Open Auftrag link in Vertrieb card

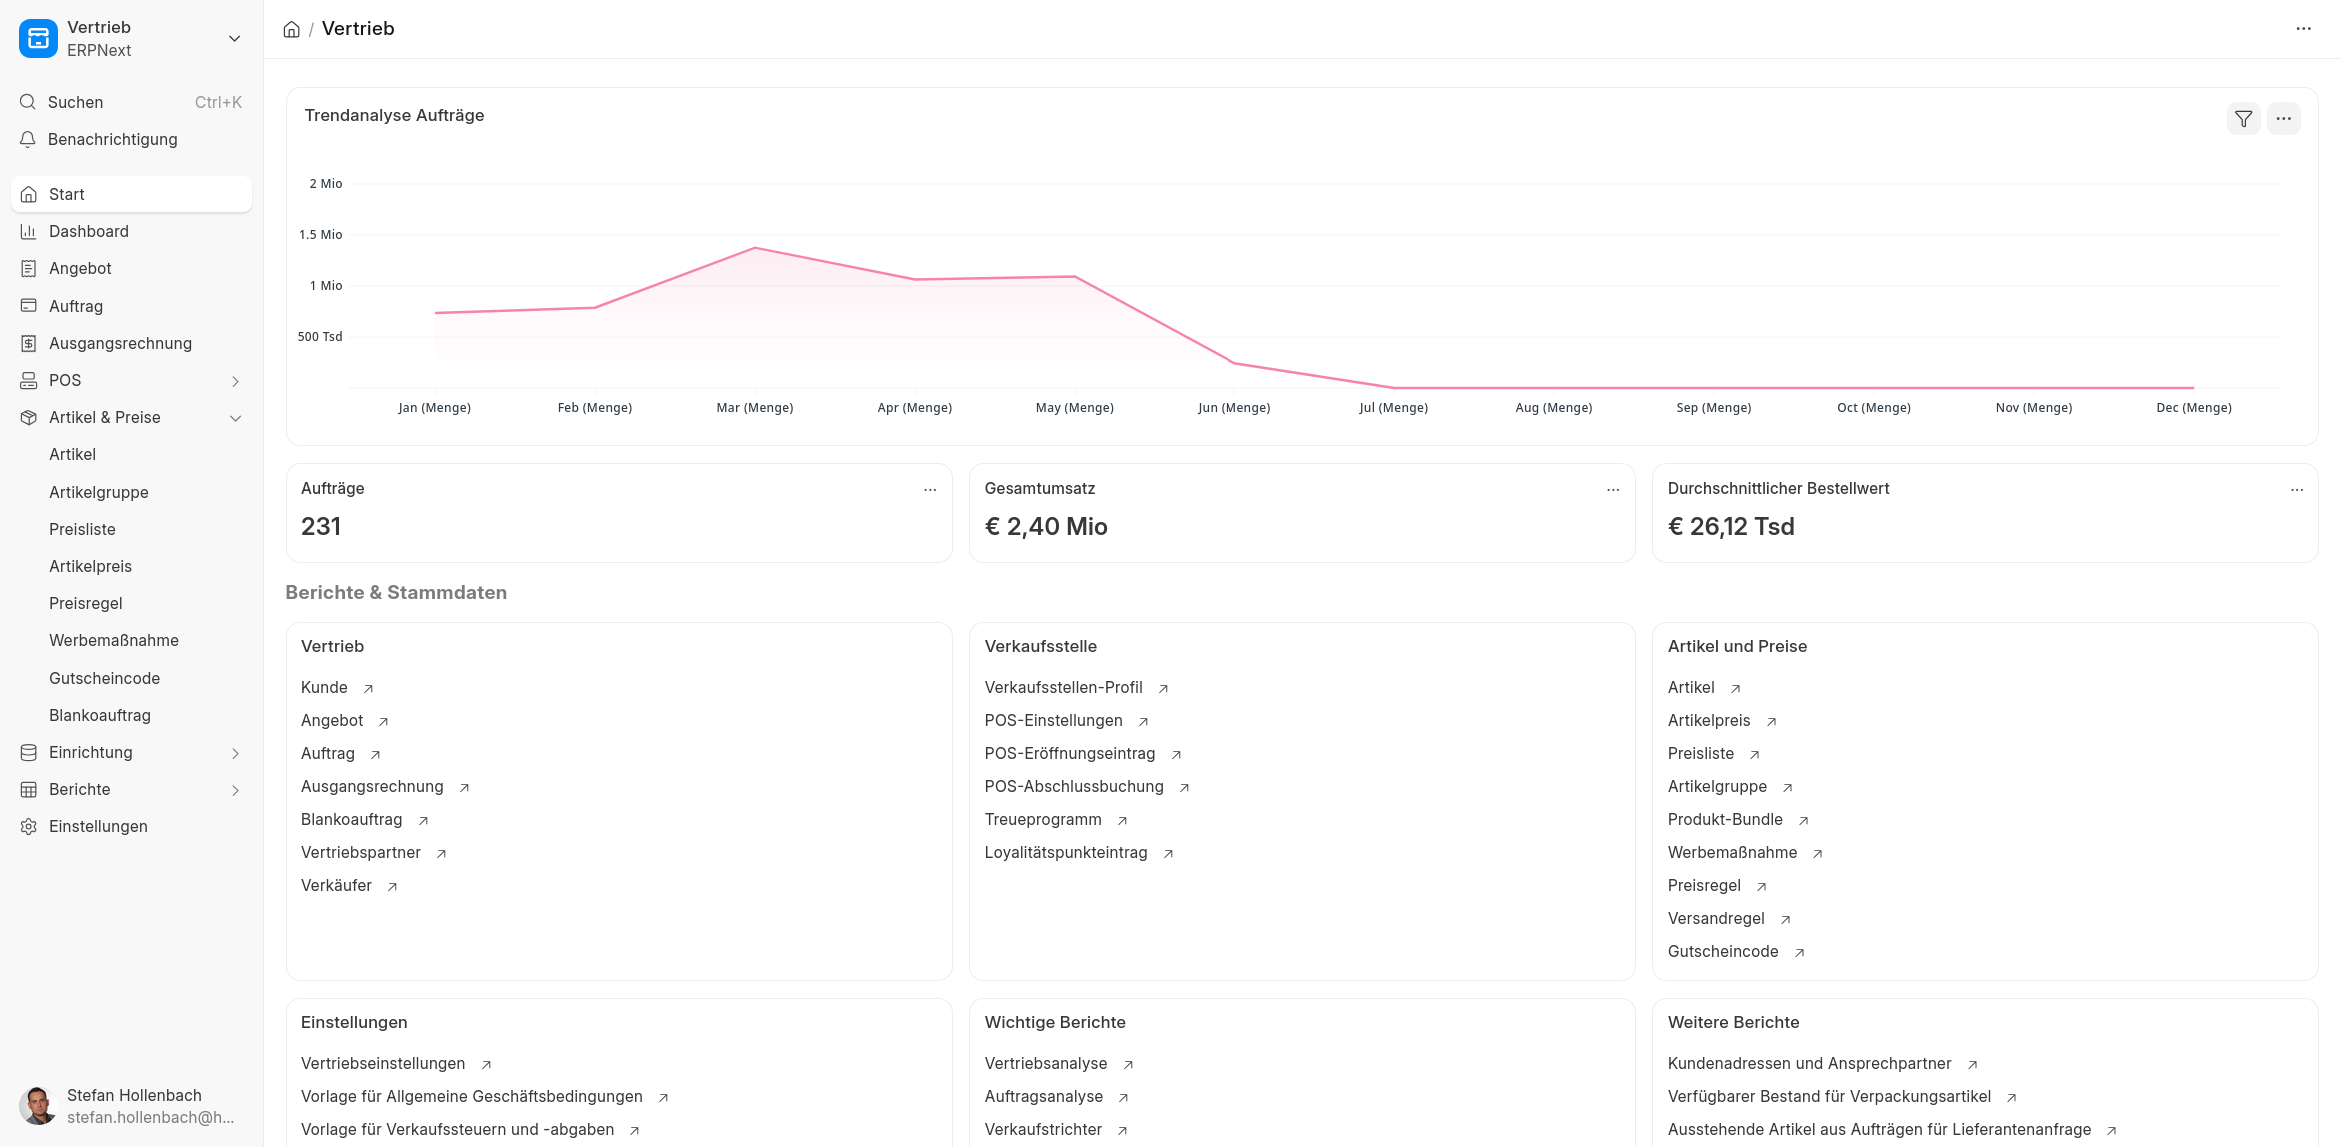[x=328, y=753]
